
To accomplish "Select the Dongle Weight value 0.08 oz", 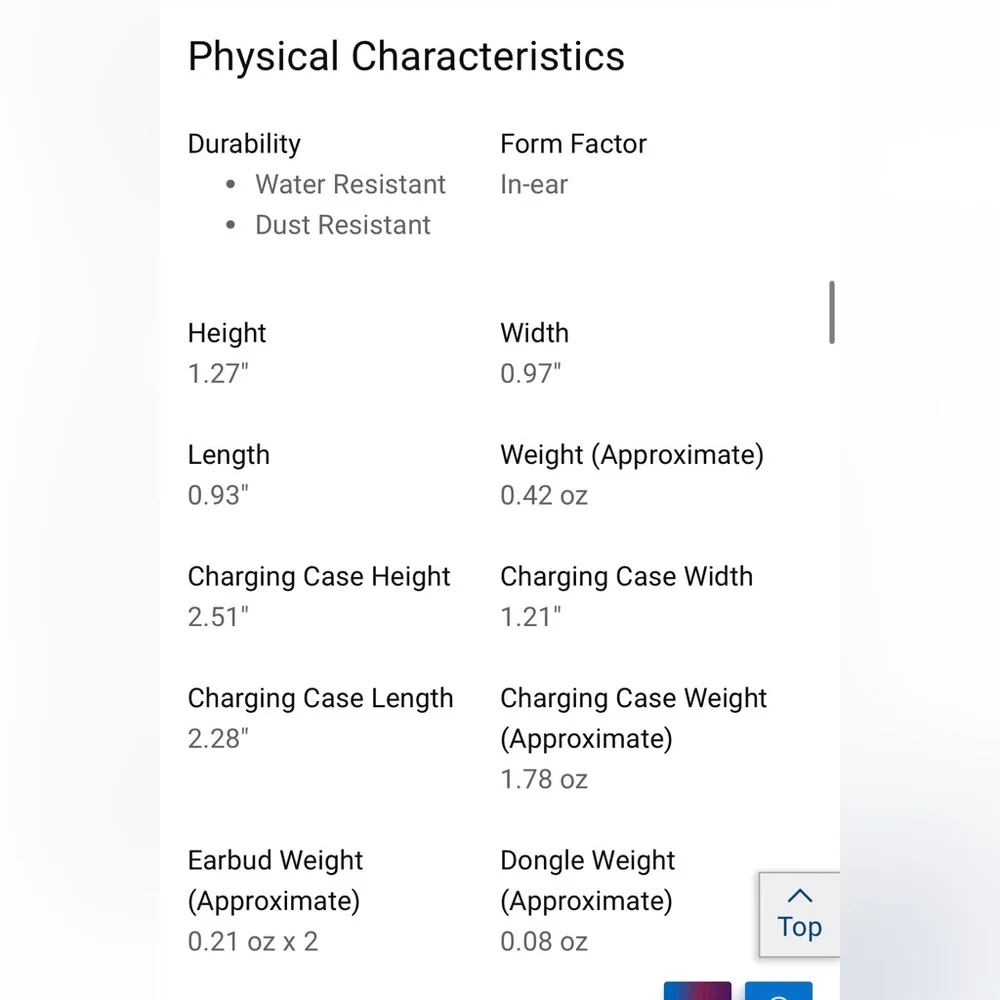I will (x=544, y=942).
